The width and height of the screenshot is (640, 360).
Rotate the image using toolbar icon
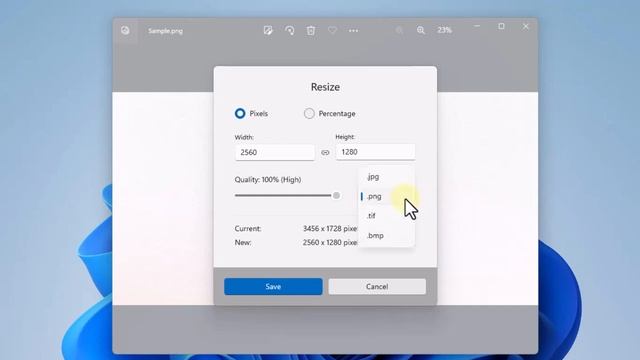point(289,30)
